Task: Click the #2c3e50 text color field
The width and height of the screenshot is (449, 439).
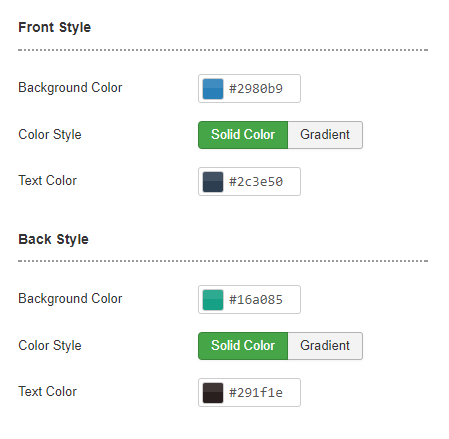Action: [x=249, y=182]
